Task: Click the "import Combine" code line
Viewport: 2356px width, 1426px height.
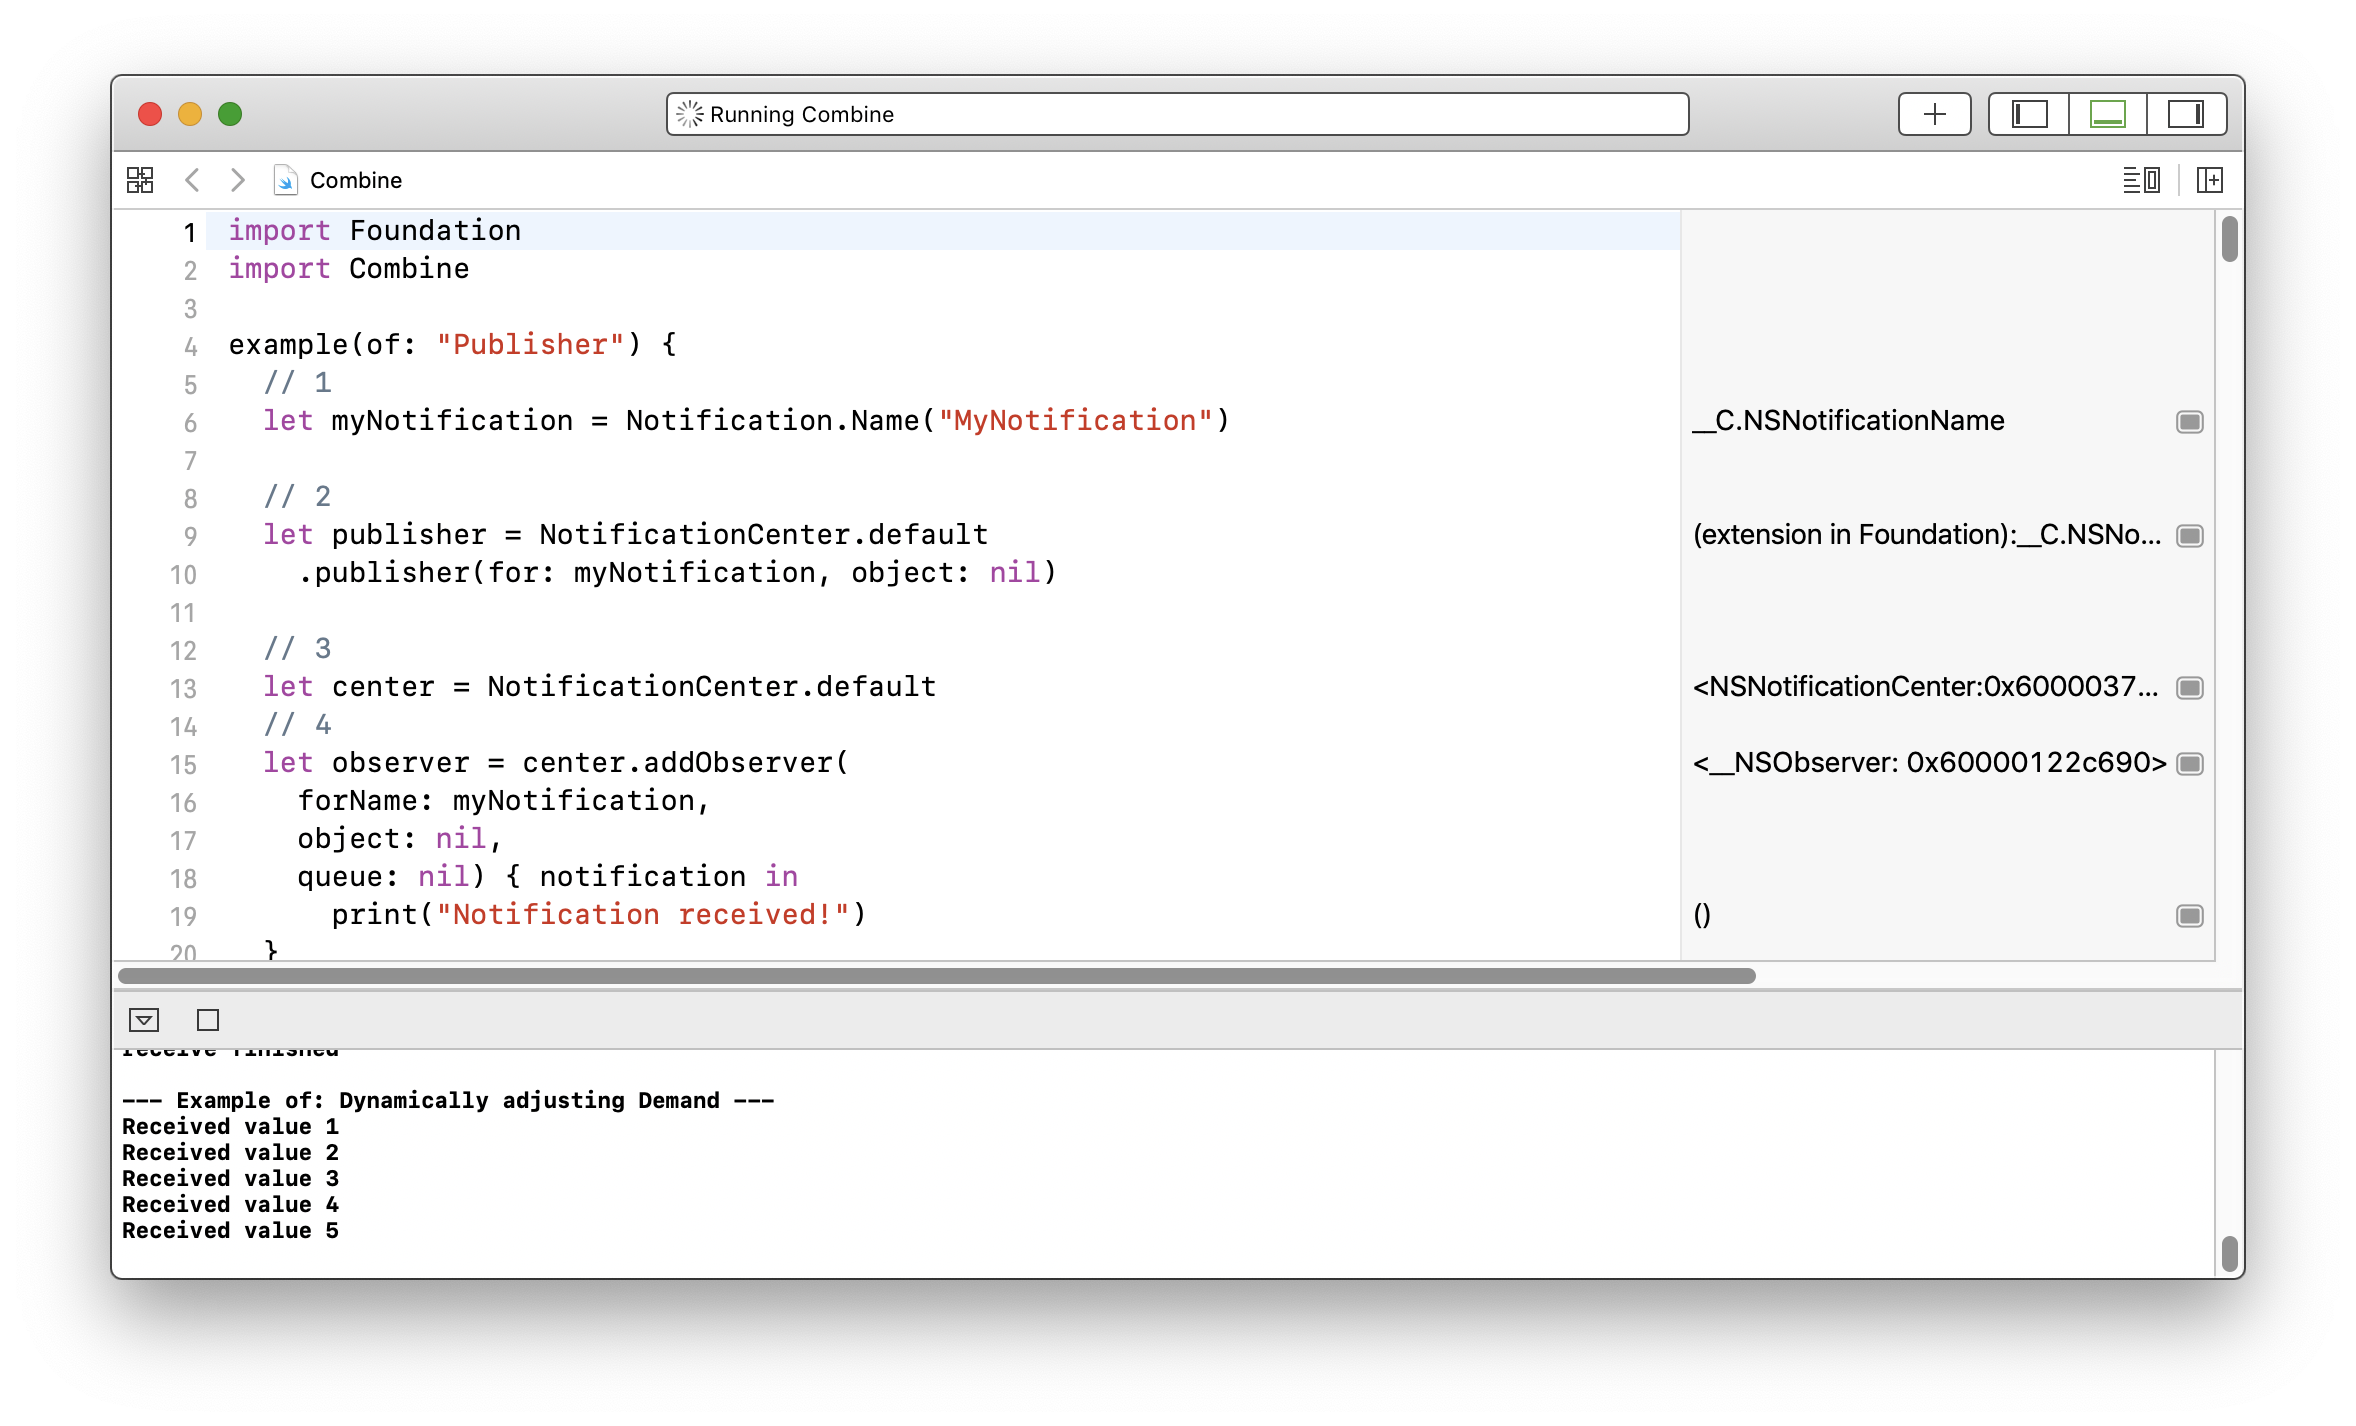Action: click(349, 269)
